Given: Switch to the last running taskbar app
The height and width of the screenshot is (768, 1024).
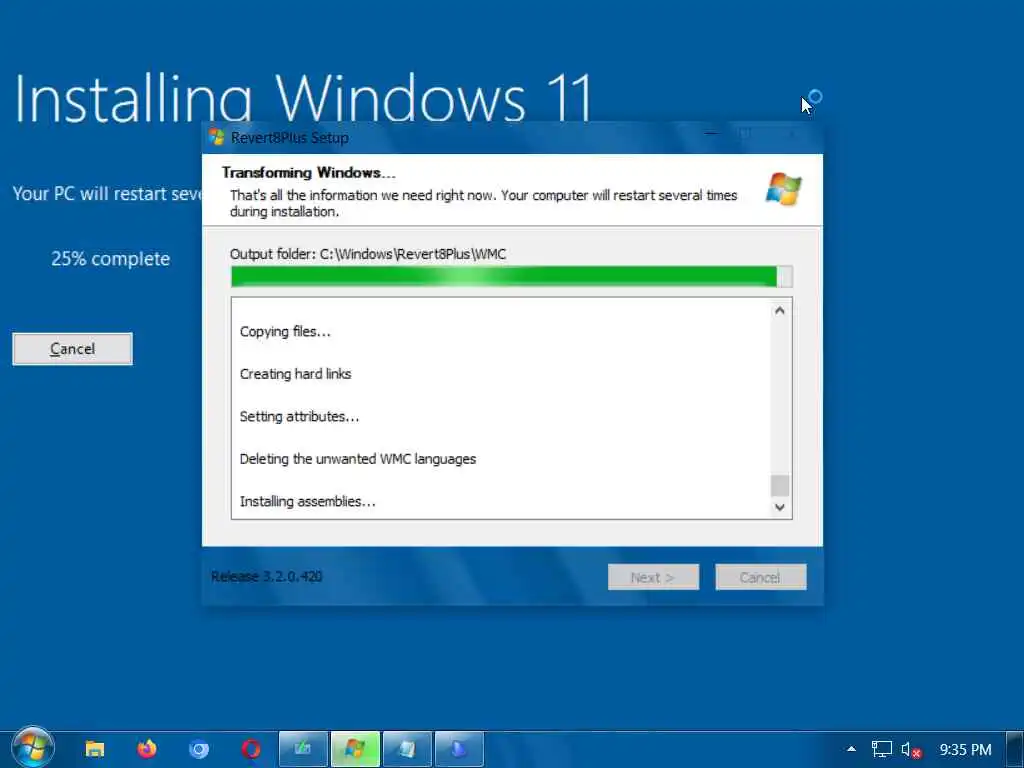Looking at the screenshot, I should pyautogui.click(x=459, y=749).
